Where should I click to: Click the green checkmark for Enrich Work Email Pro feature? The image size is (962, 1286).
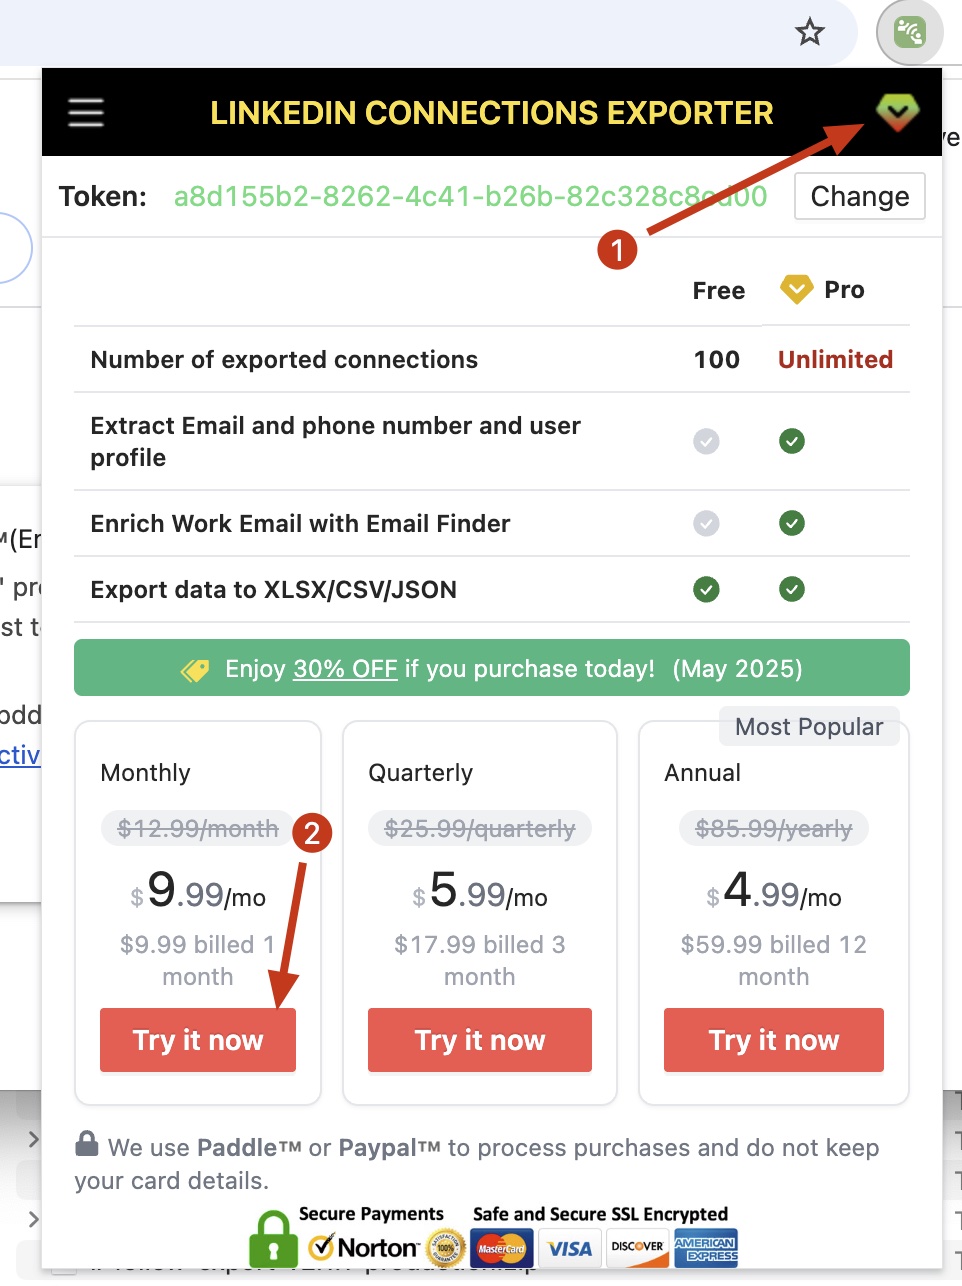791,523
